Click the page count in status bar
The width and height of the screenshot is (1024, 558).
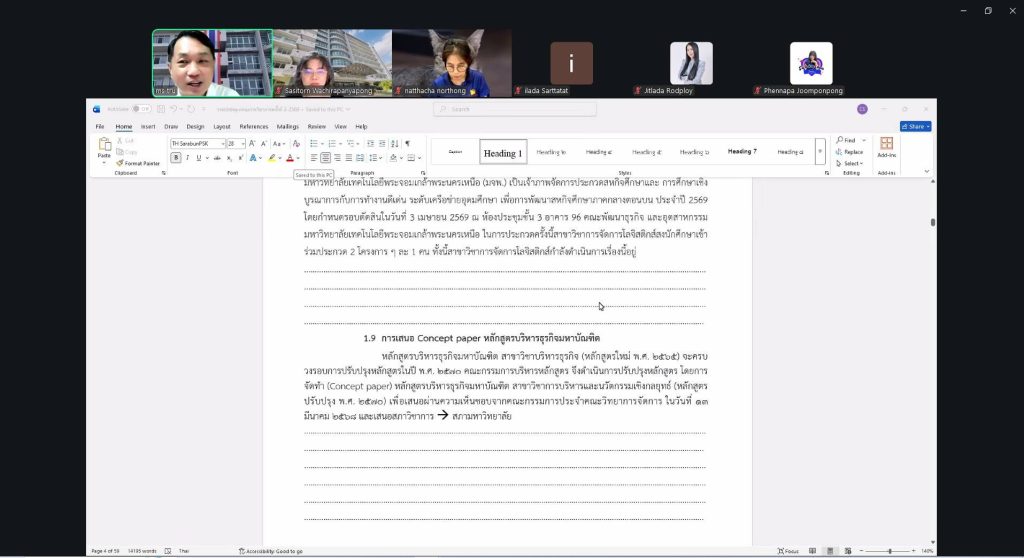(105, 551)
